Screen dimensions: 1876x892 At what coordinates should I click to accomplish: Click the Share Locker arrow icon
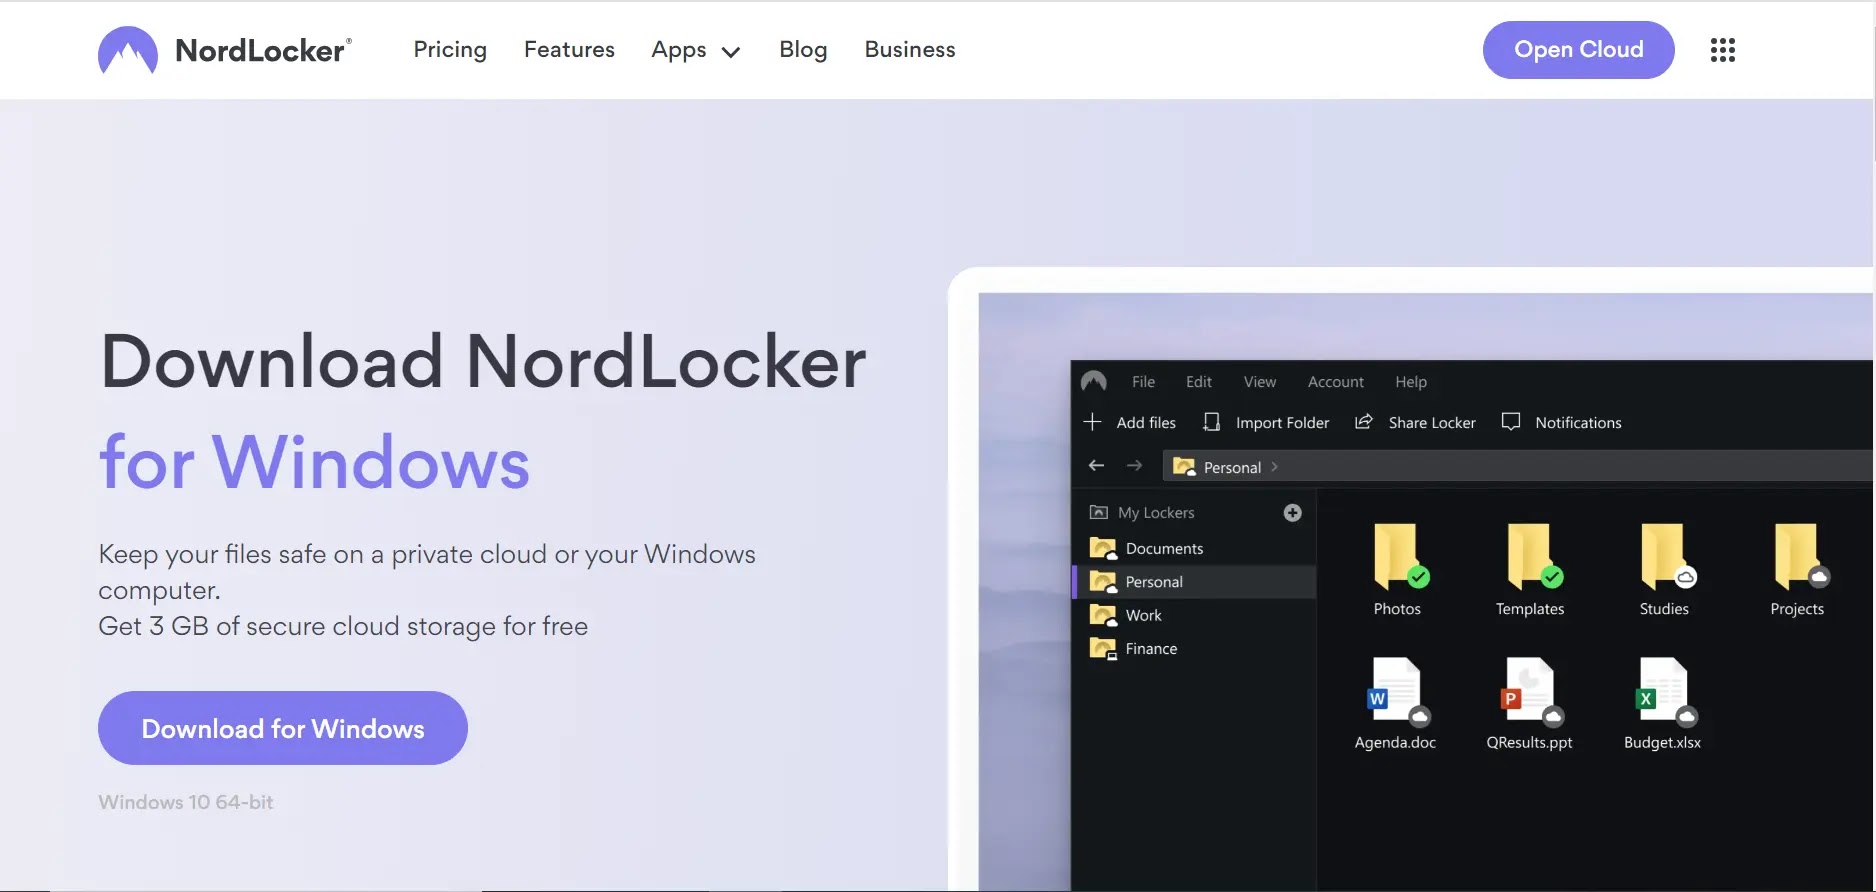pos(1363,422)
